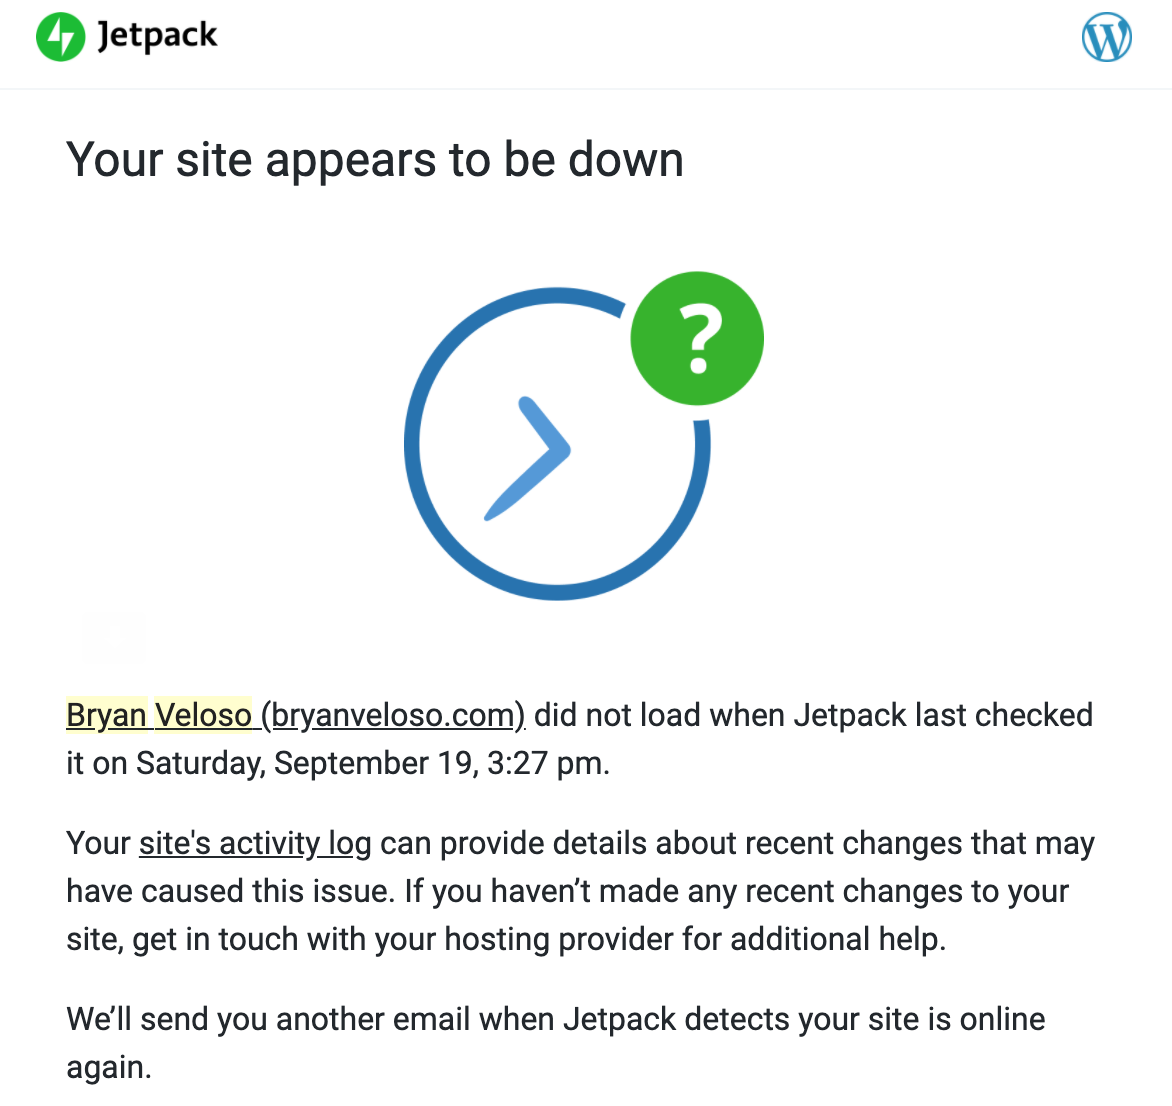Viewport: 1172px width, 1106px height.
Task: Click the Jetpack wordmark text in header
Action: tap(157, 36)
